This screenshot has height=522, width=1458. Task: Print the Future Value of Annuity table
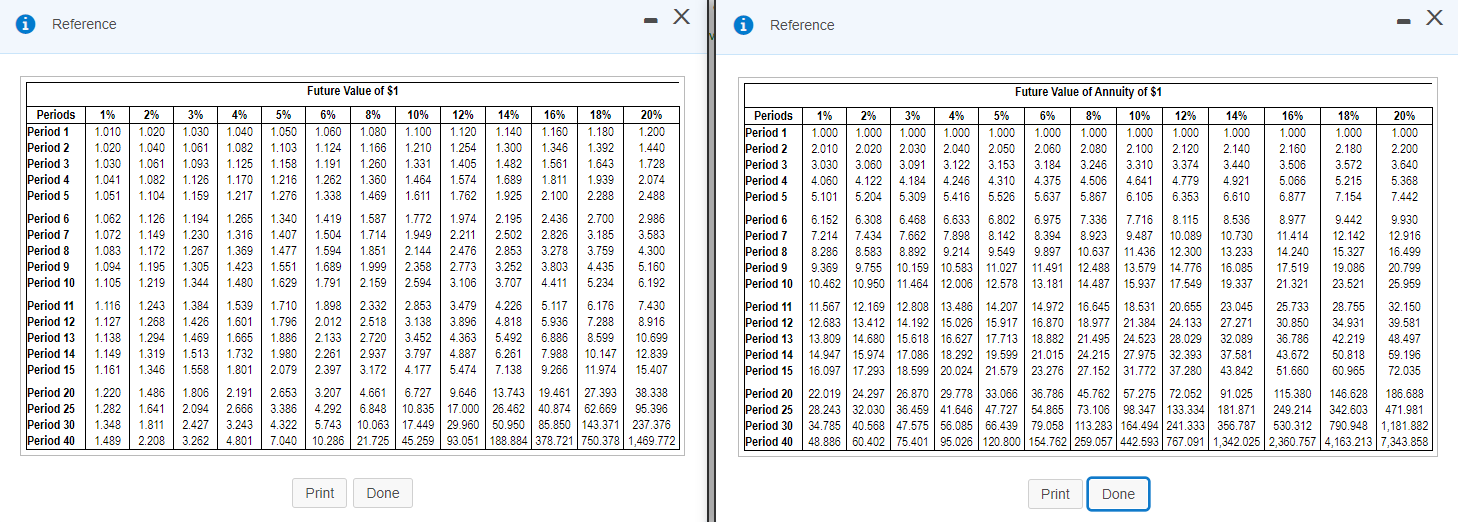1055,494
